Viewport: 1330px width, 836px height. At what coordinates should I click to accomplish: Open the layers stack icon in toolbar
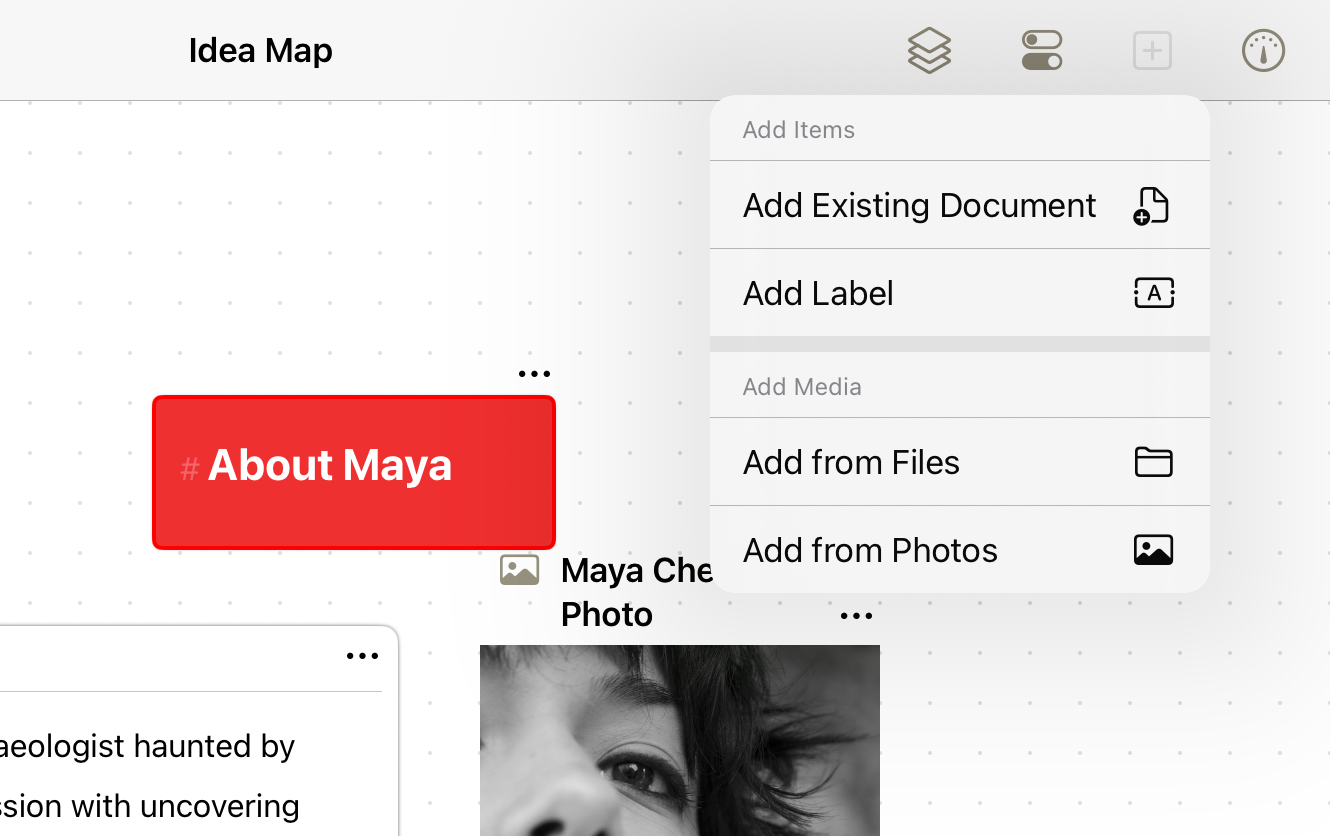coord(929,50)
